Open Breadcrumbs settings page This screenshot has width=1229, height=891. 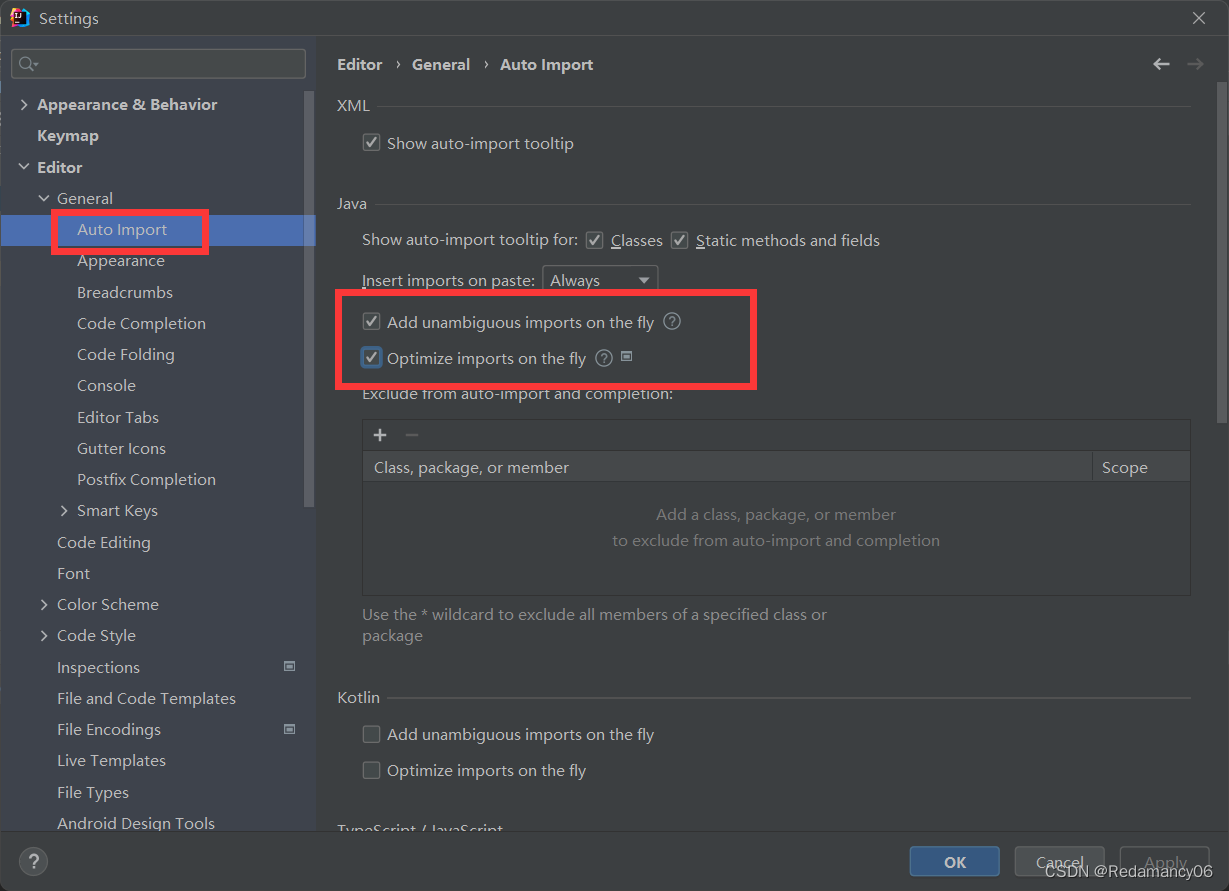[x=125, y=292]
